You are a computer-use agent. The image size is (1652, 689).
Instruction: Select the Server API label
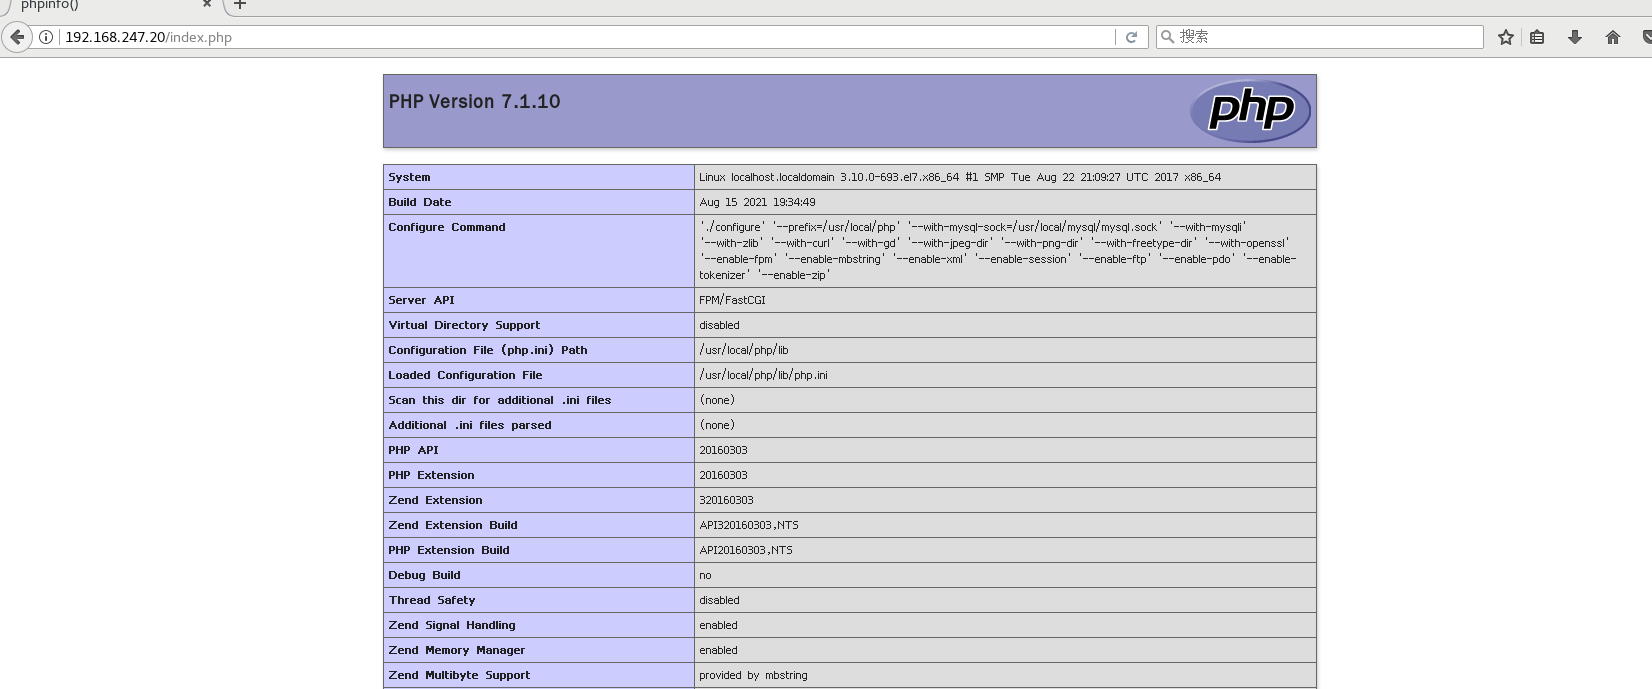[421, 300]
